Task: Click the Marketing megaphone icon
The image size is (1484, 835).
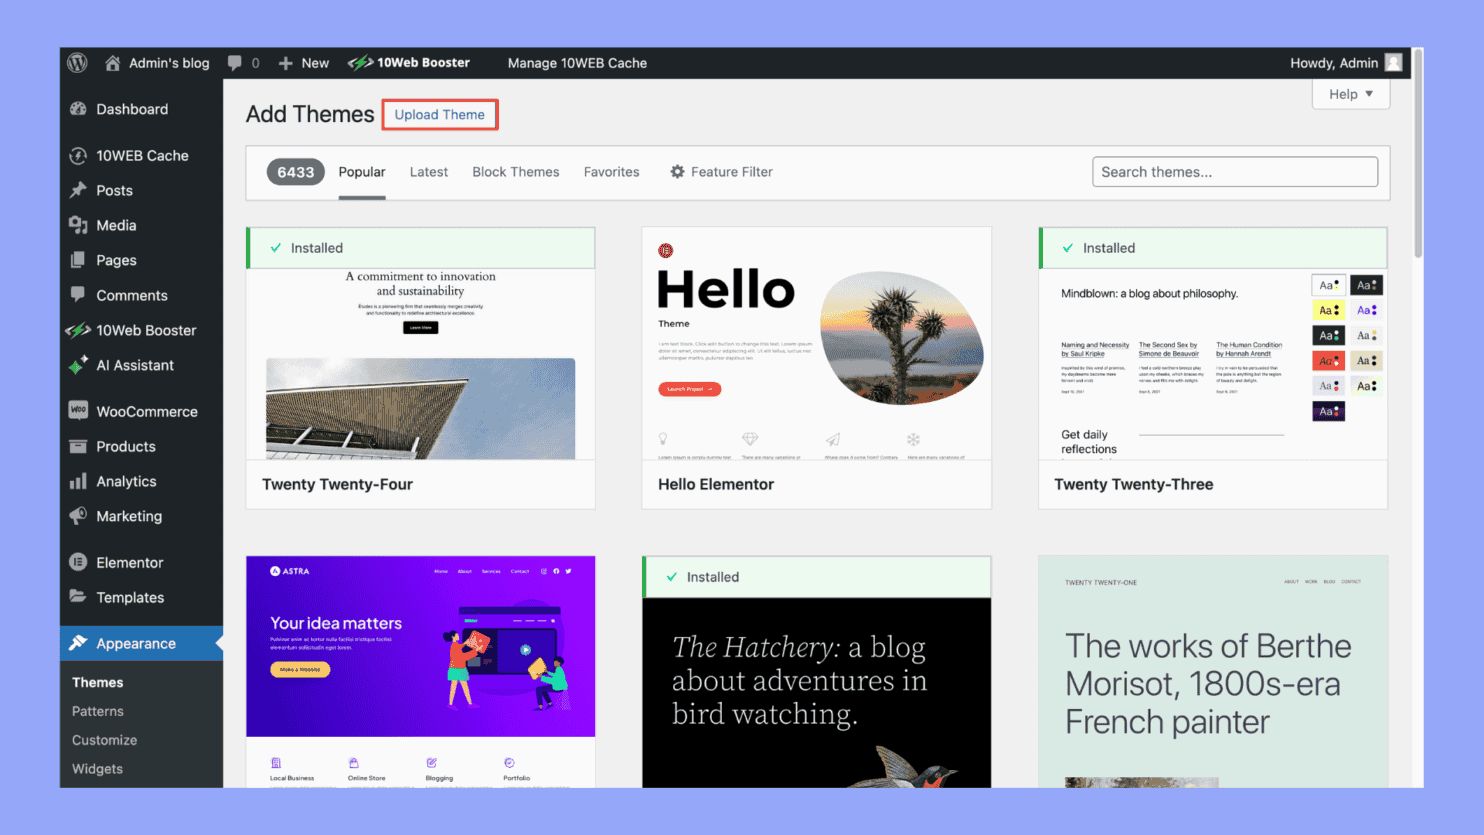Action: [x=78, y=516]
